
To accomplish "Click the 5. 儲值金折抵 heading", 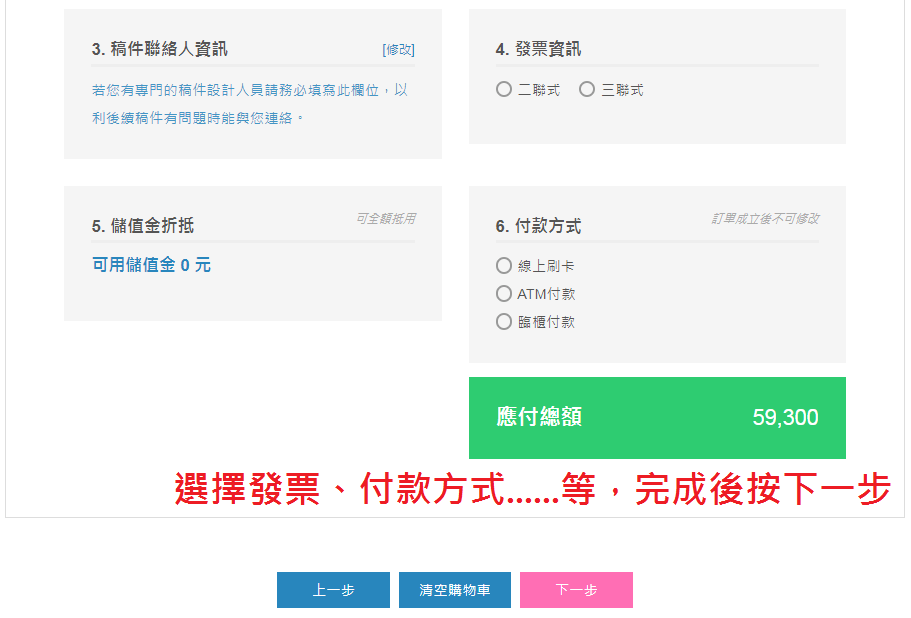I will coord(143,226).
